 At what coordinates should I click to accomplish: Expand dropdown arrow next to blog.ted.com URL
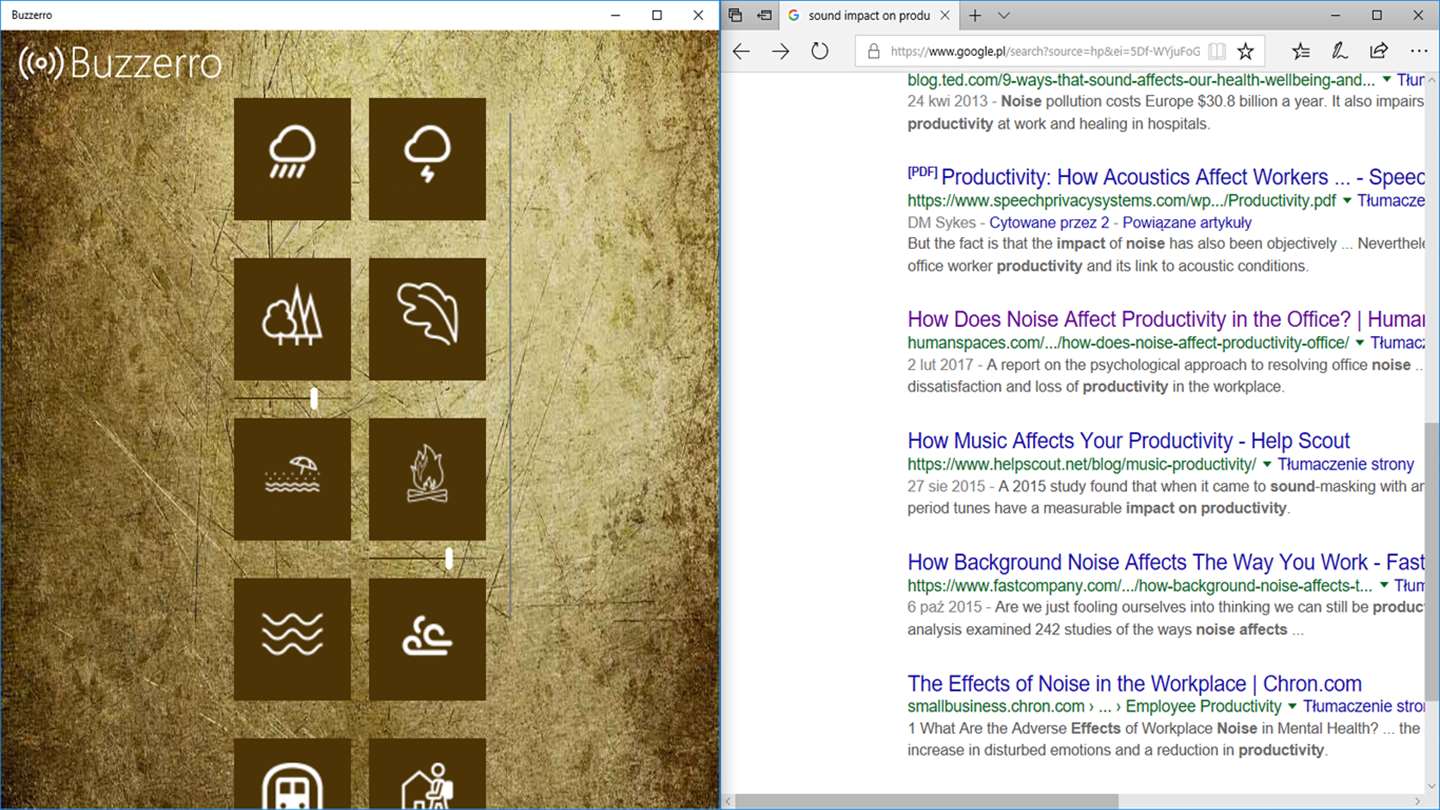click(x=1386, y=80)
